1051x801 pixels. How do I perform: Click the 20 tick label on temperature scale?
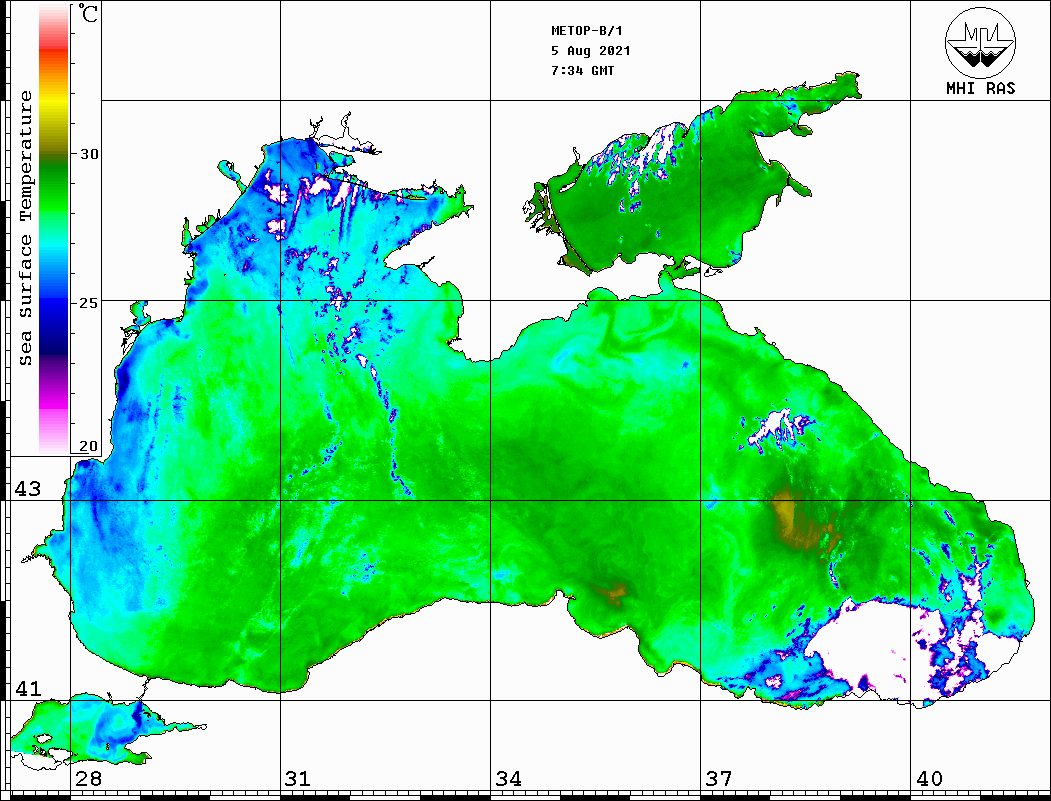click(90, 447)
